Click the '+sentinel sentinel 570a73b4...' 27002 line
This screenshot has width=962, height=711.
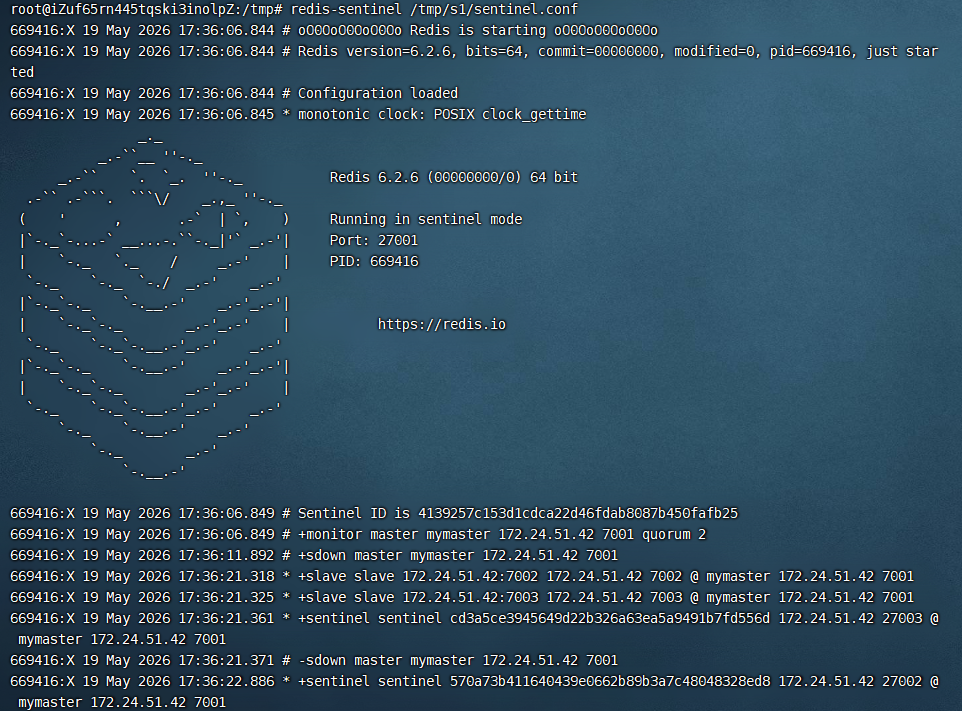pos(474,691)
